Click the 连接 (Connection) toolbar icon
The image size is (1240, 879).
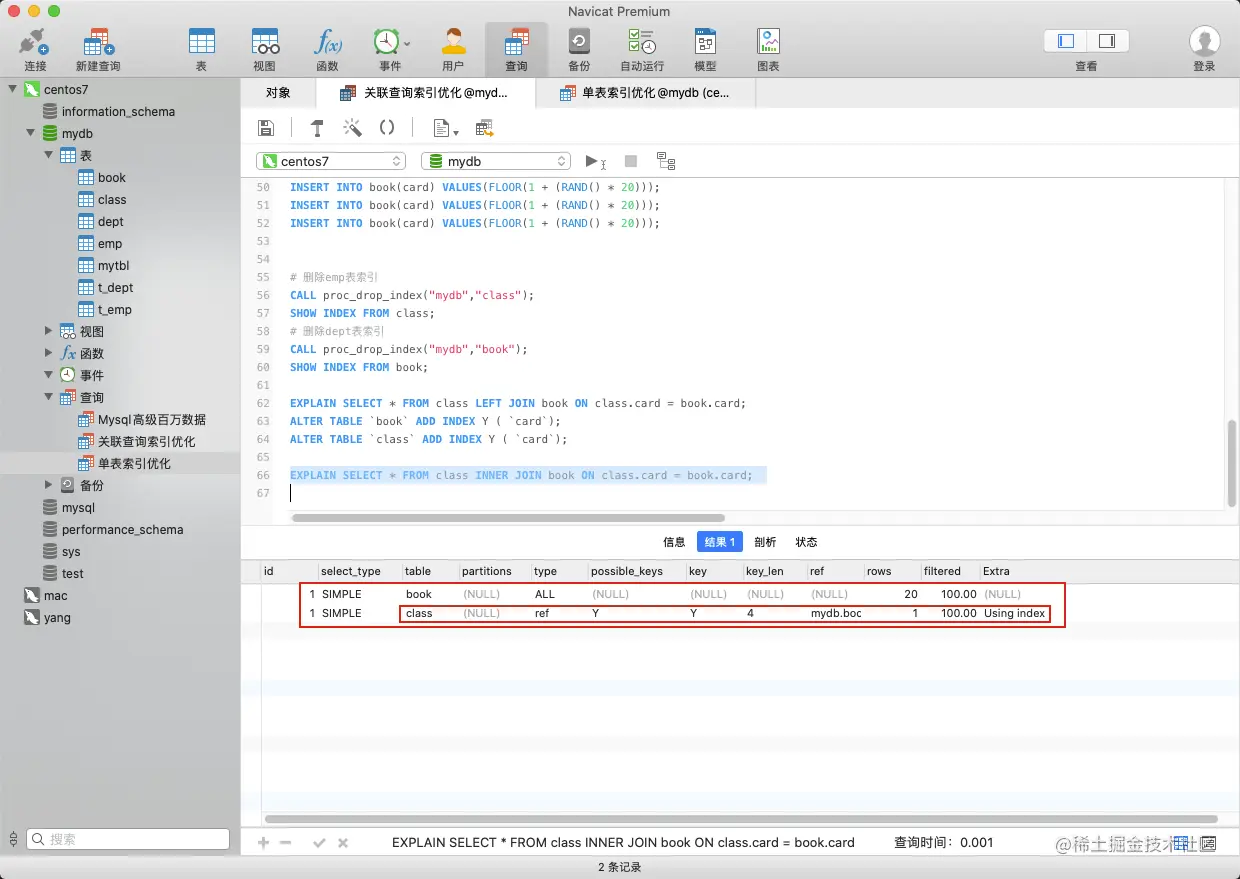[35, 42]
